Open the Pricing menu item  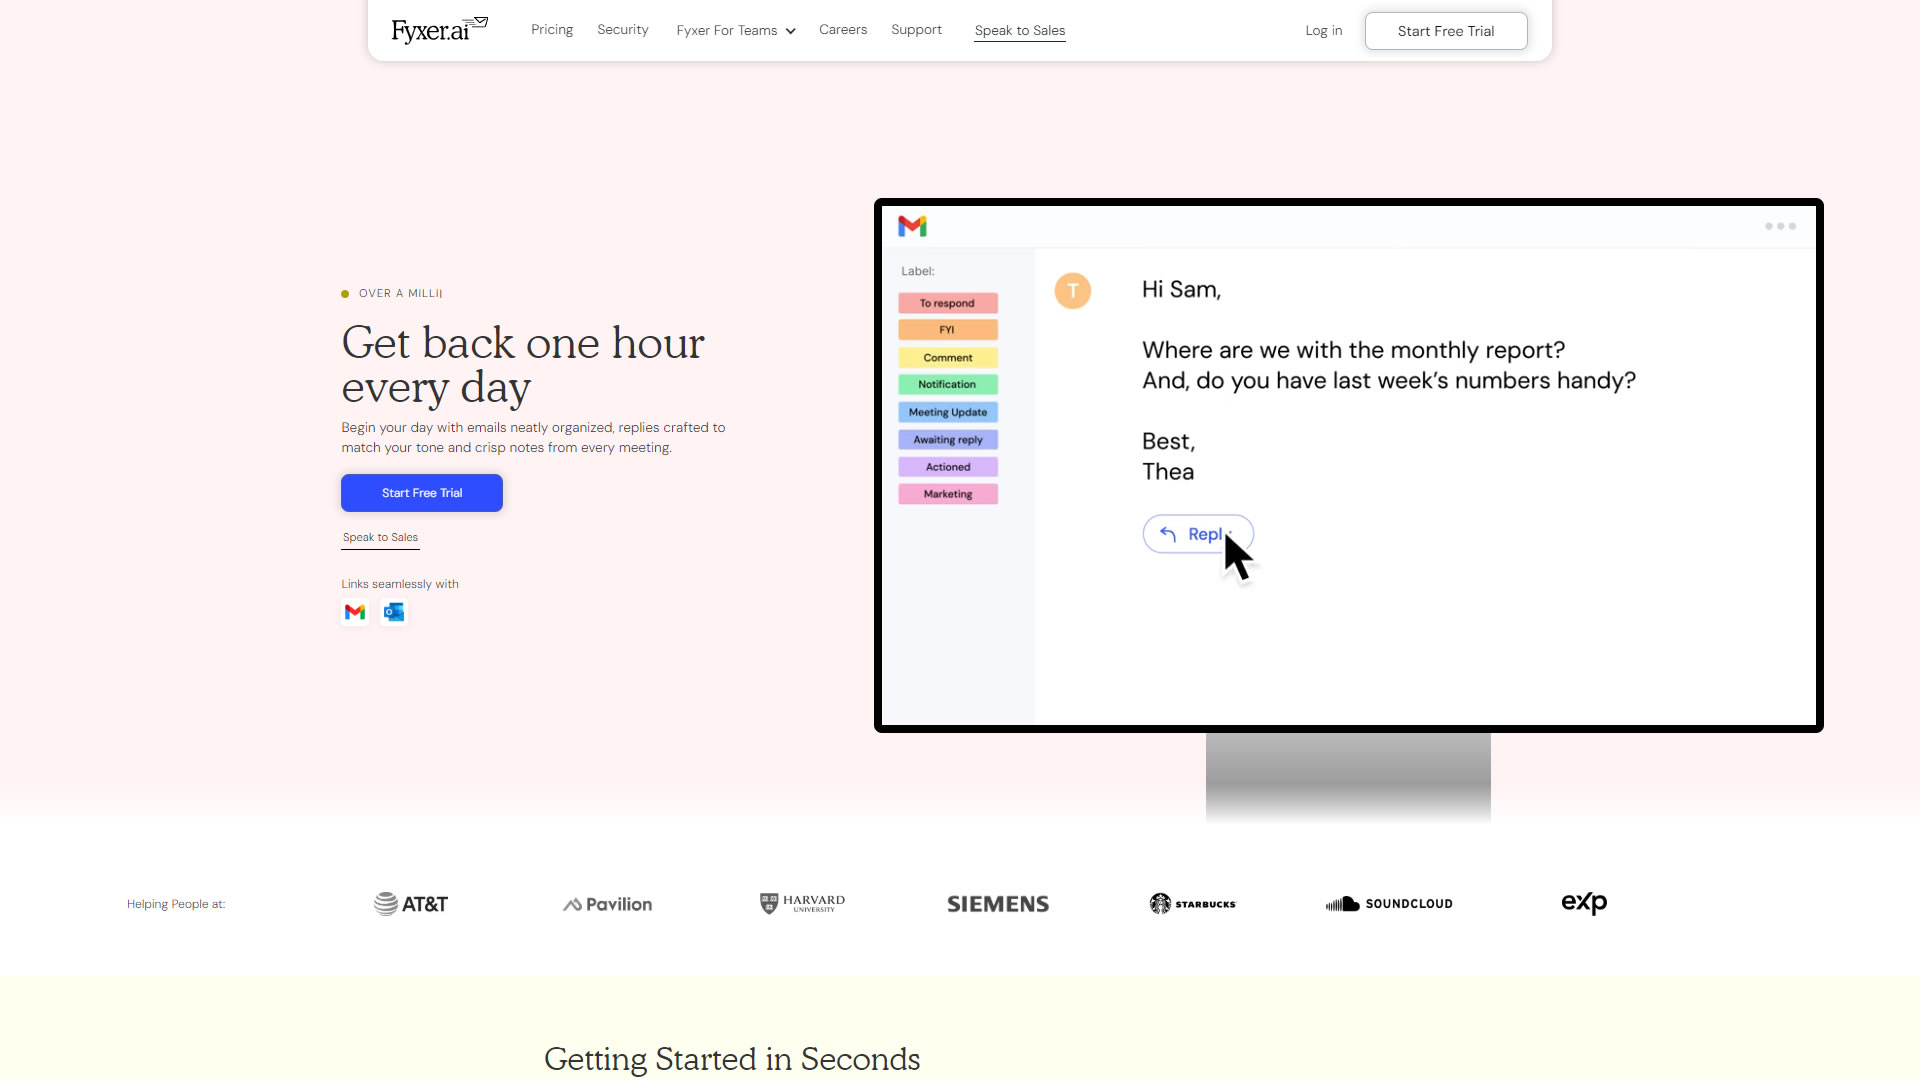click(x=552, y=30)
